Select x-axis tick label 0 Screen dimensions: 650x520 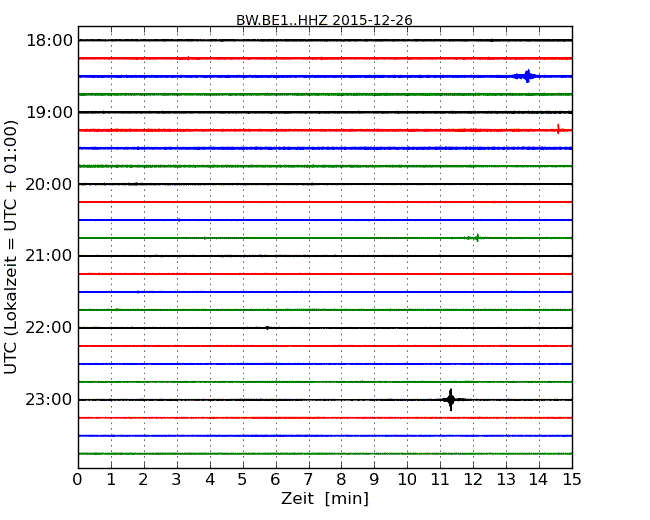78,479
